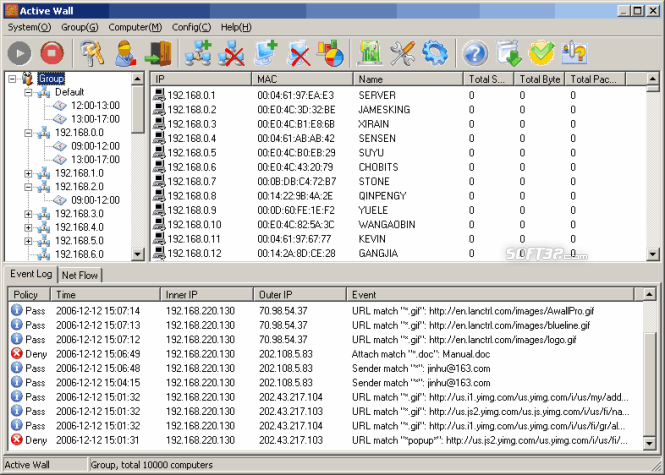Screen dimensions: 665x475
Task: Click the yellow checkmark register icon
Action: [542, 53]
